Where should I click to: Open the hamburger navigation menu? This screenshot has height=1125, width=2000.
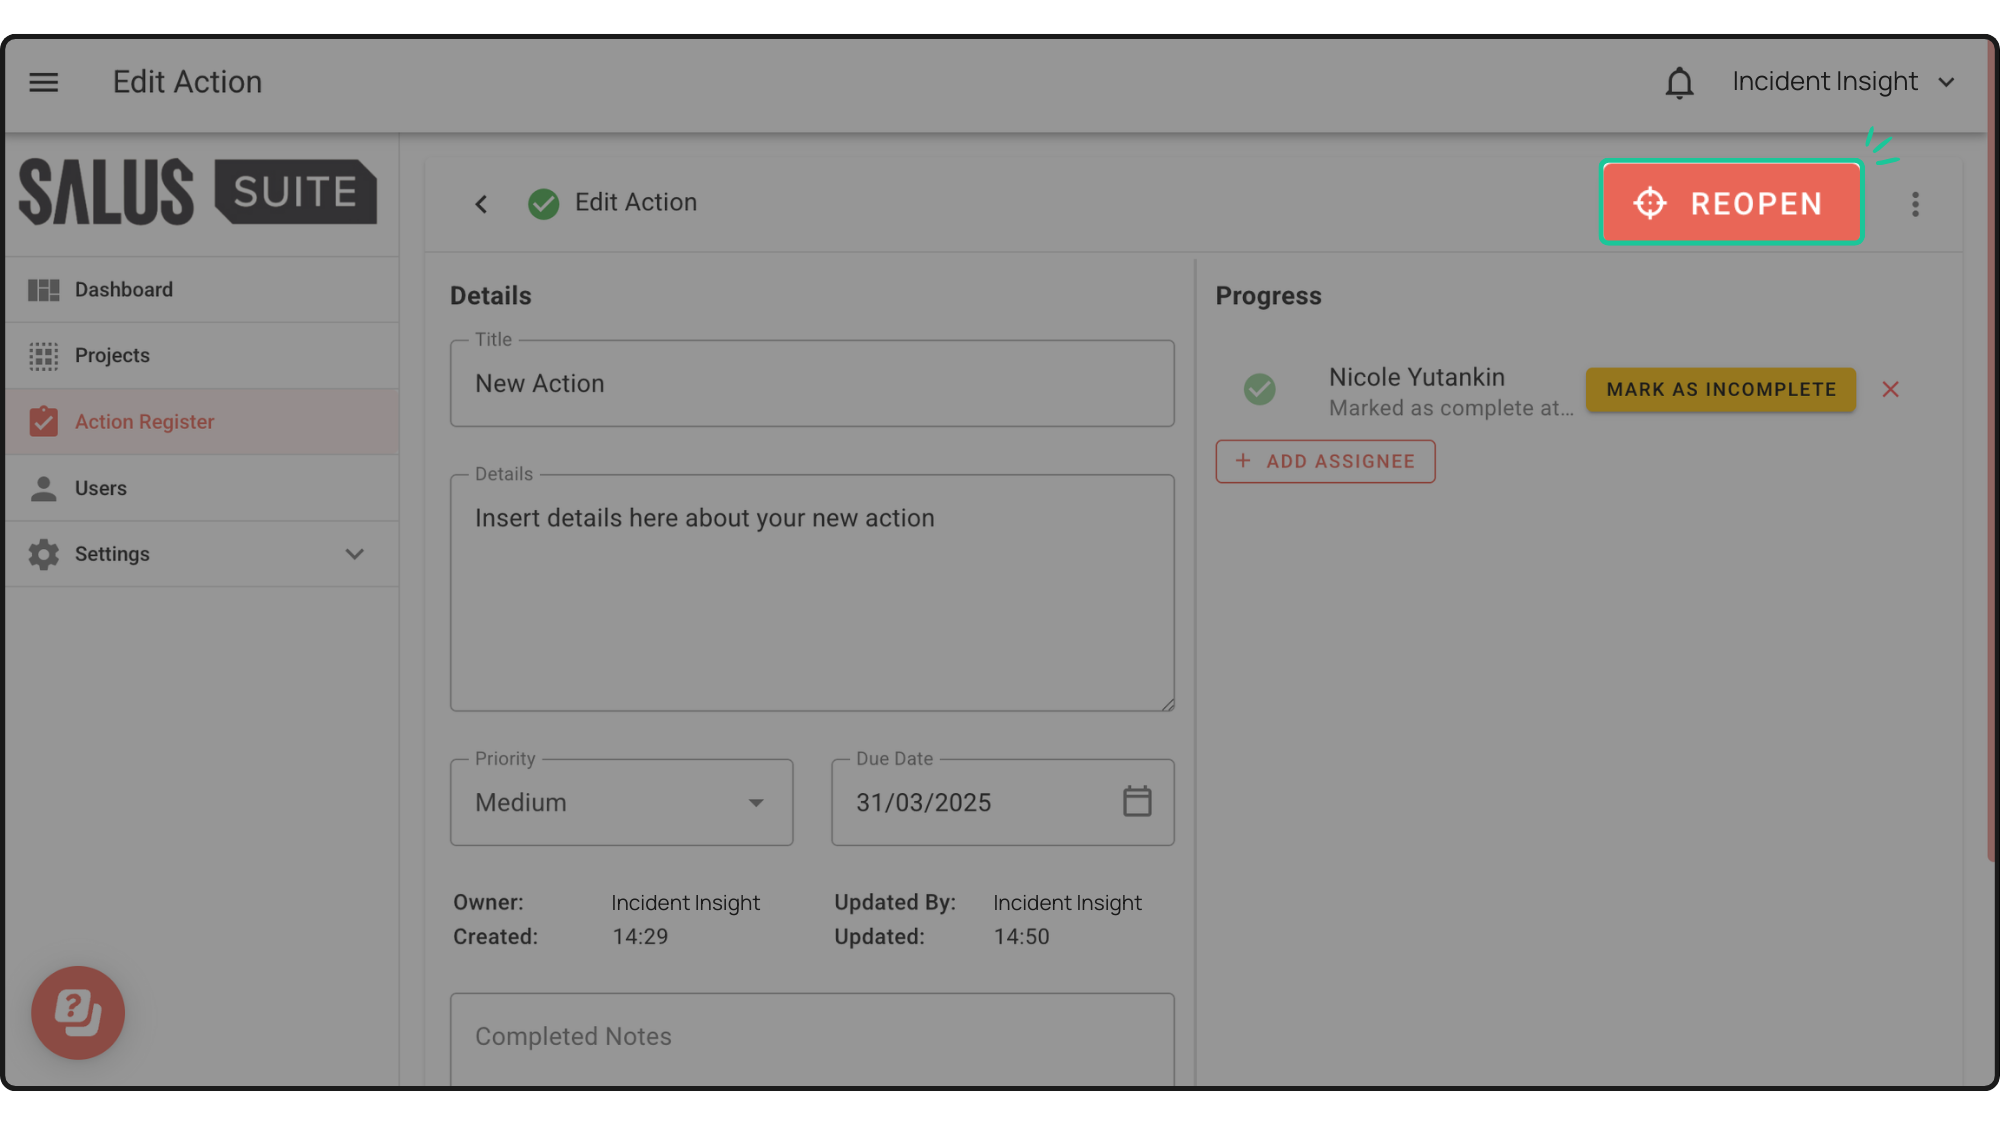click(43, 82)
